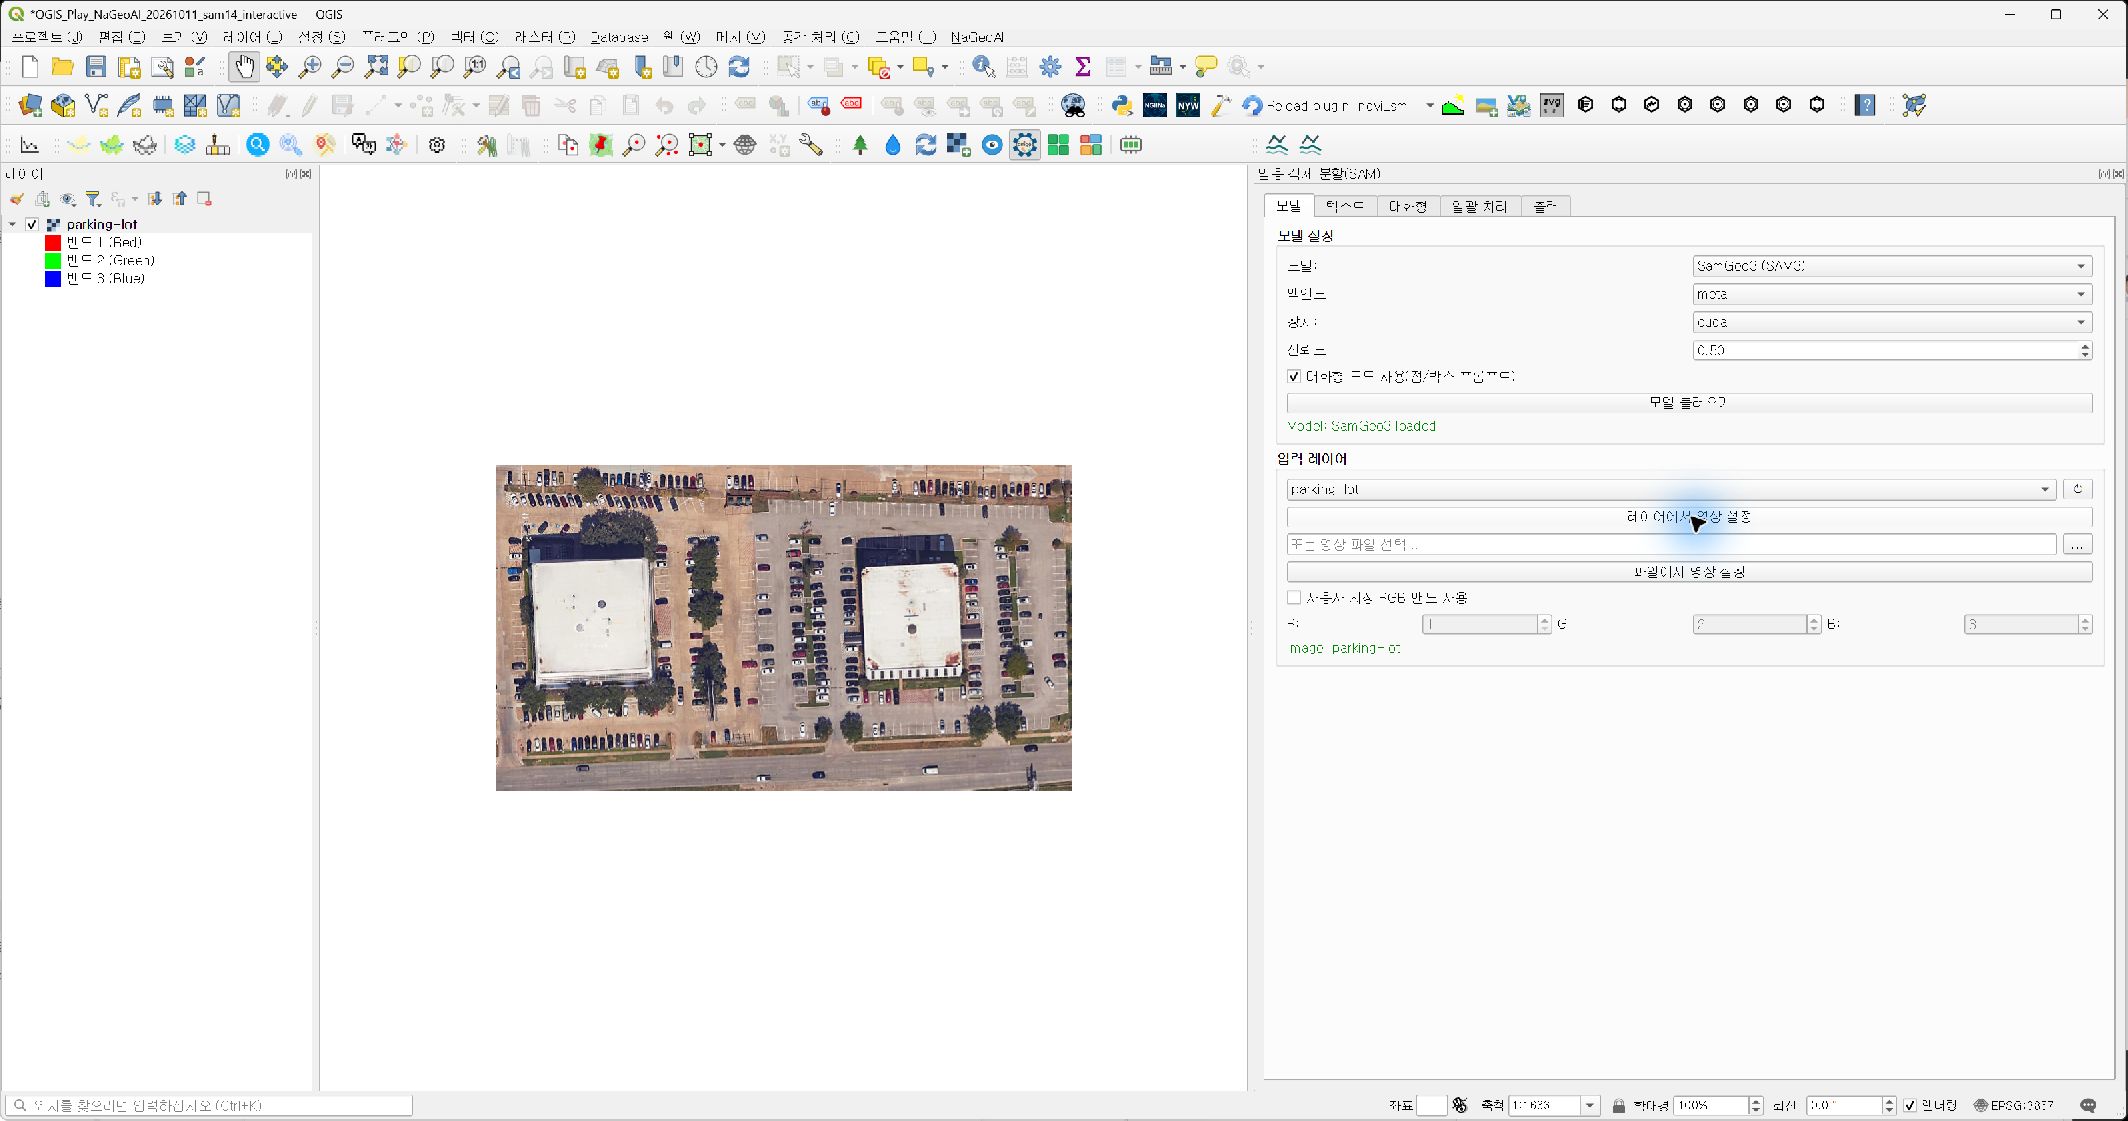
Task: Select the Zoom In magnifier tool
Action: tap(310, 67)
